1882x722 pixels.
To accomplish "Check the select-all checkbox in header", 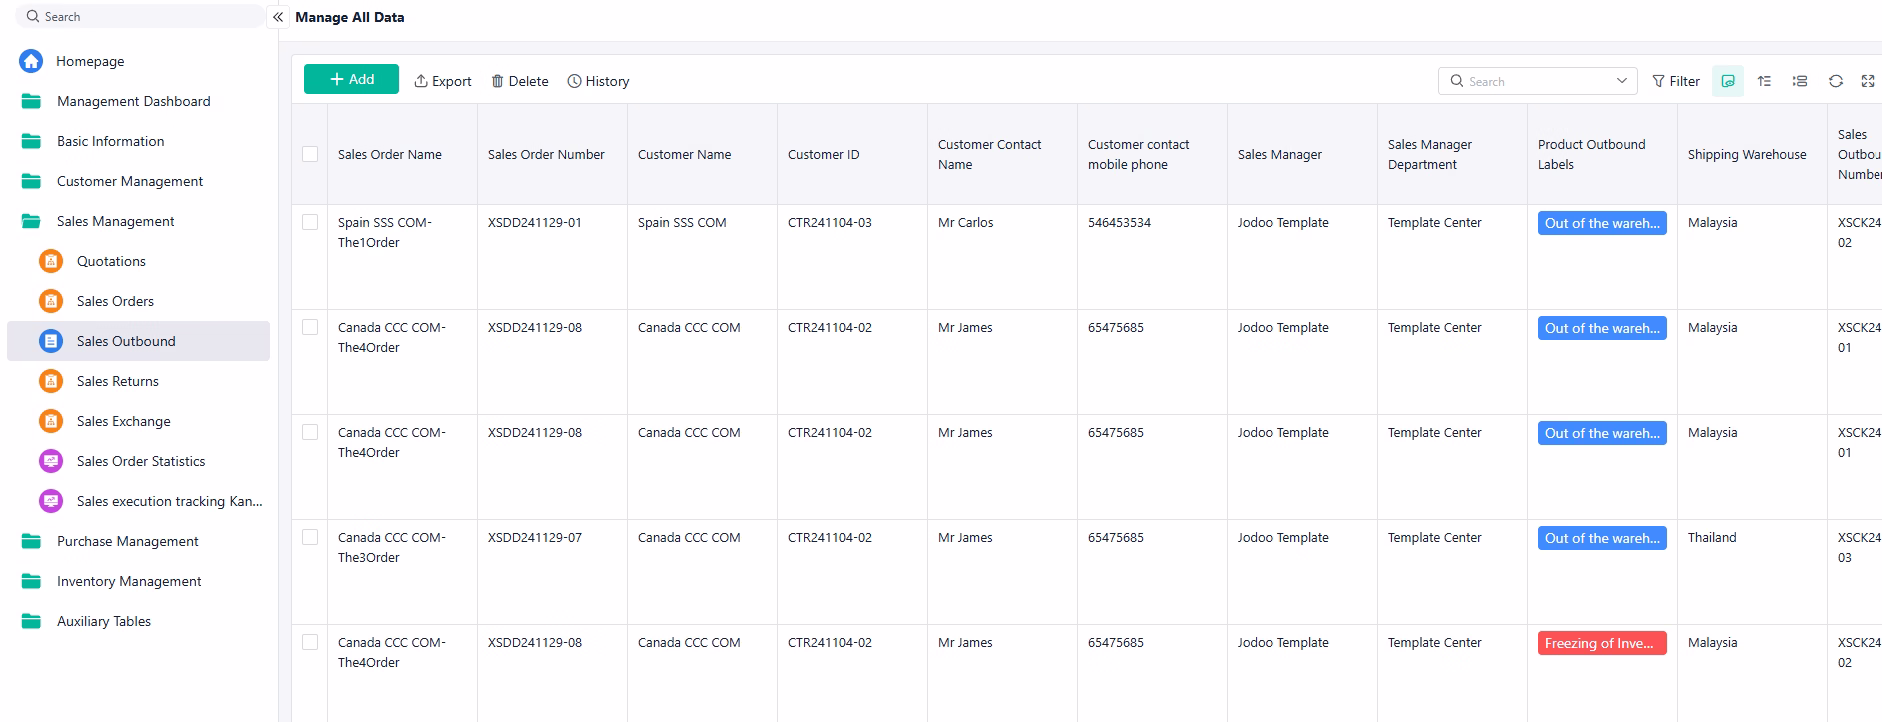I will [310, 154].
